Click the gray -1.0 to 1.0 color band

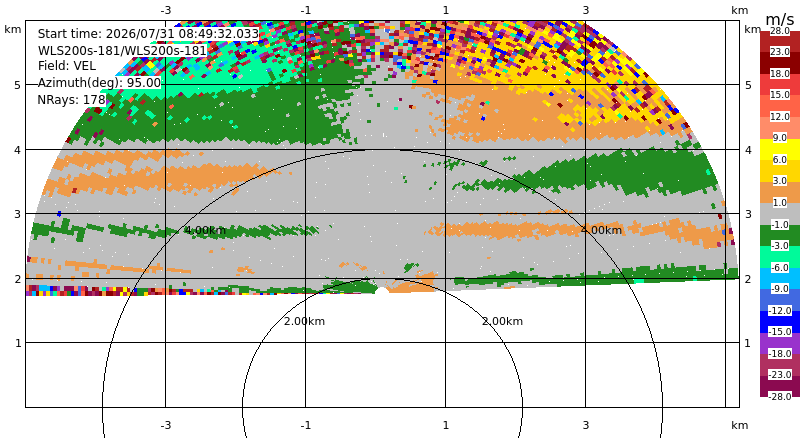point(780,214)
